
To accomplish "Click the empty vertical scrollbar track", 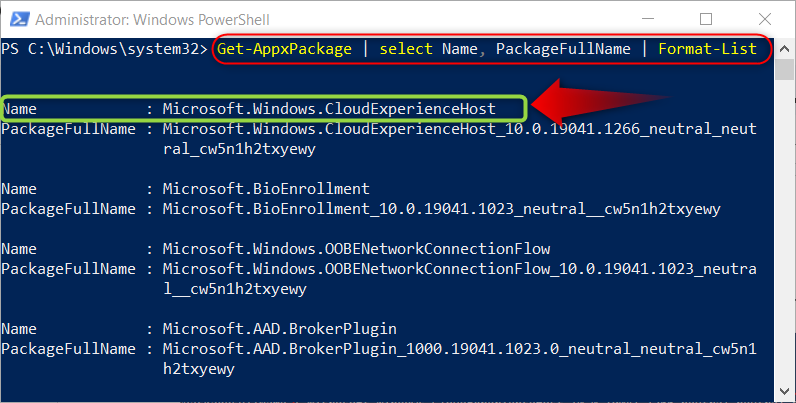I will click(x=784, y=230).
